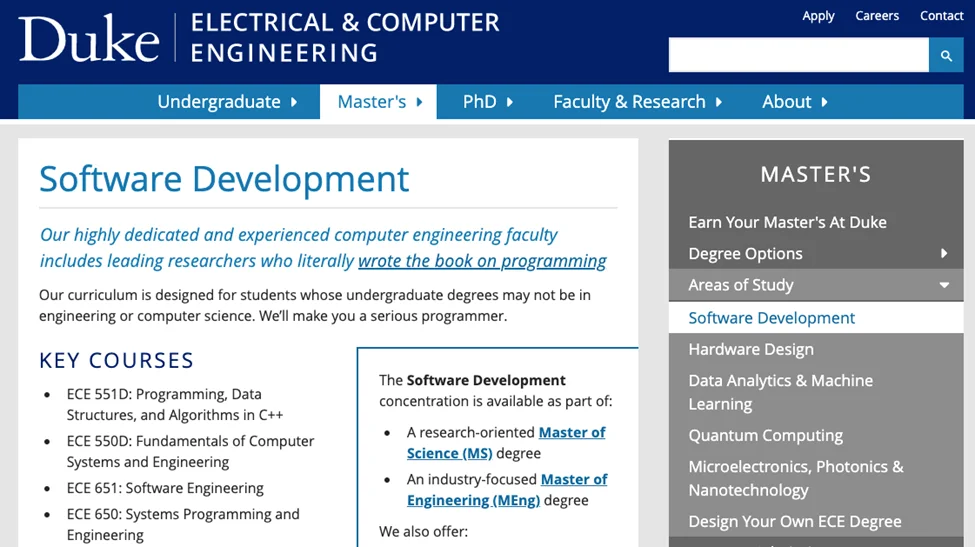Open the Apply link
The width and height of the screenshot is (975, 547).
tap(818, 16)
